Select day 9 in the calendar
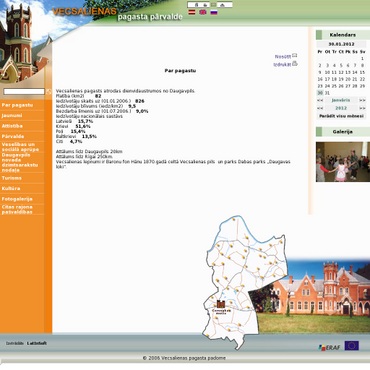Image resolution: width=370 pixels, height=370 pixels. coord(320,72)
